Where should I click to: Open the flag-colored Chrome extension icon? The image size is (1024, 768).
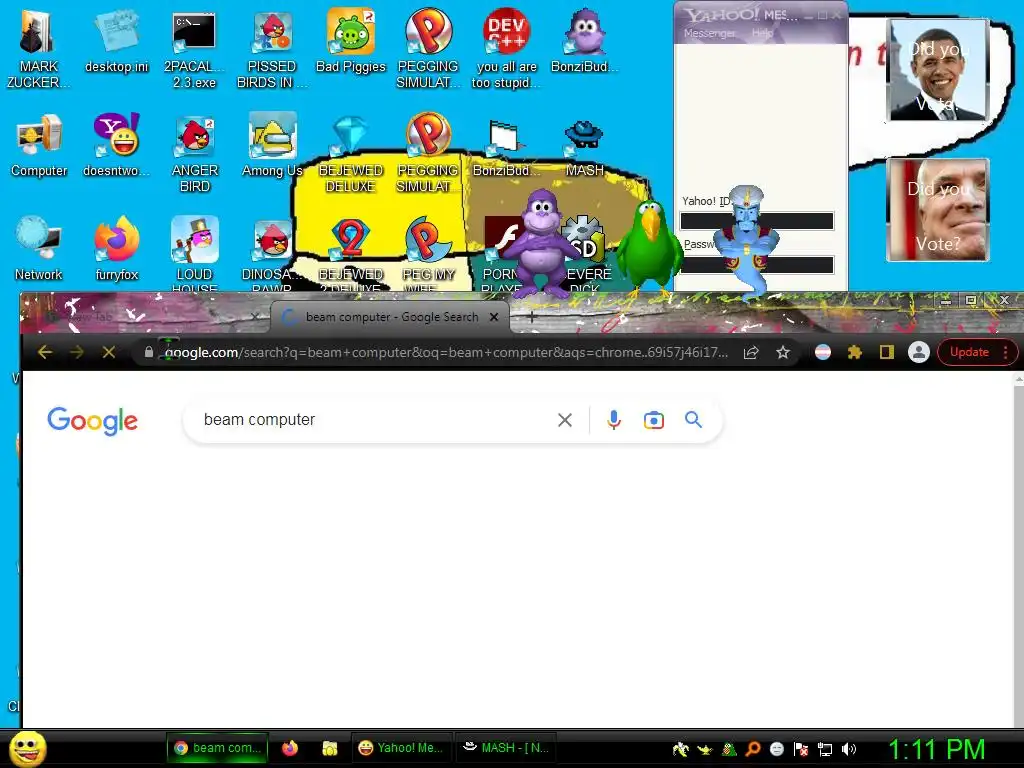(x=823, y=353)
